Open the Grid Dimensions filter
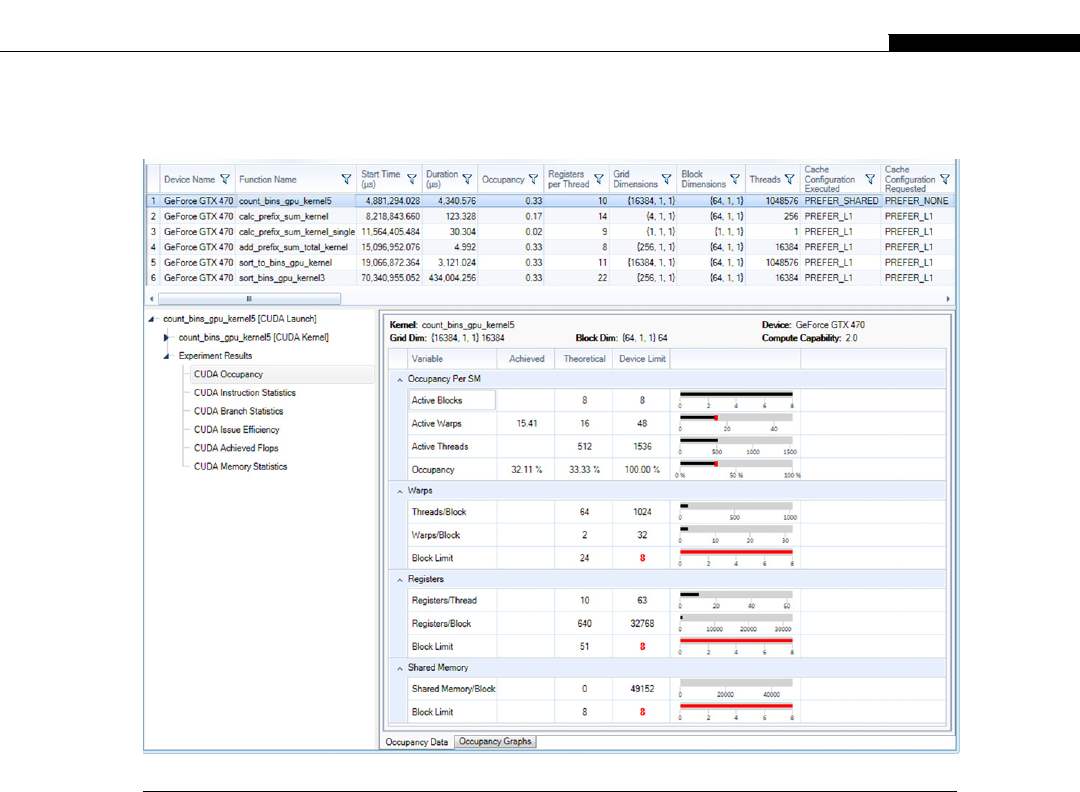Image resolution: width=1080 pixels, height=792 pixels. [667, 180]
